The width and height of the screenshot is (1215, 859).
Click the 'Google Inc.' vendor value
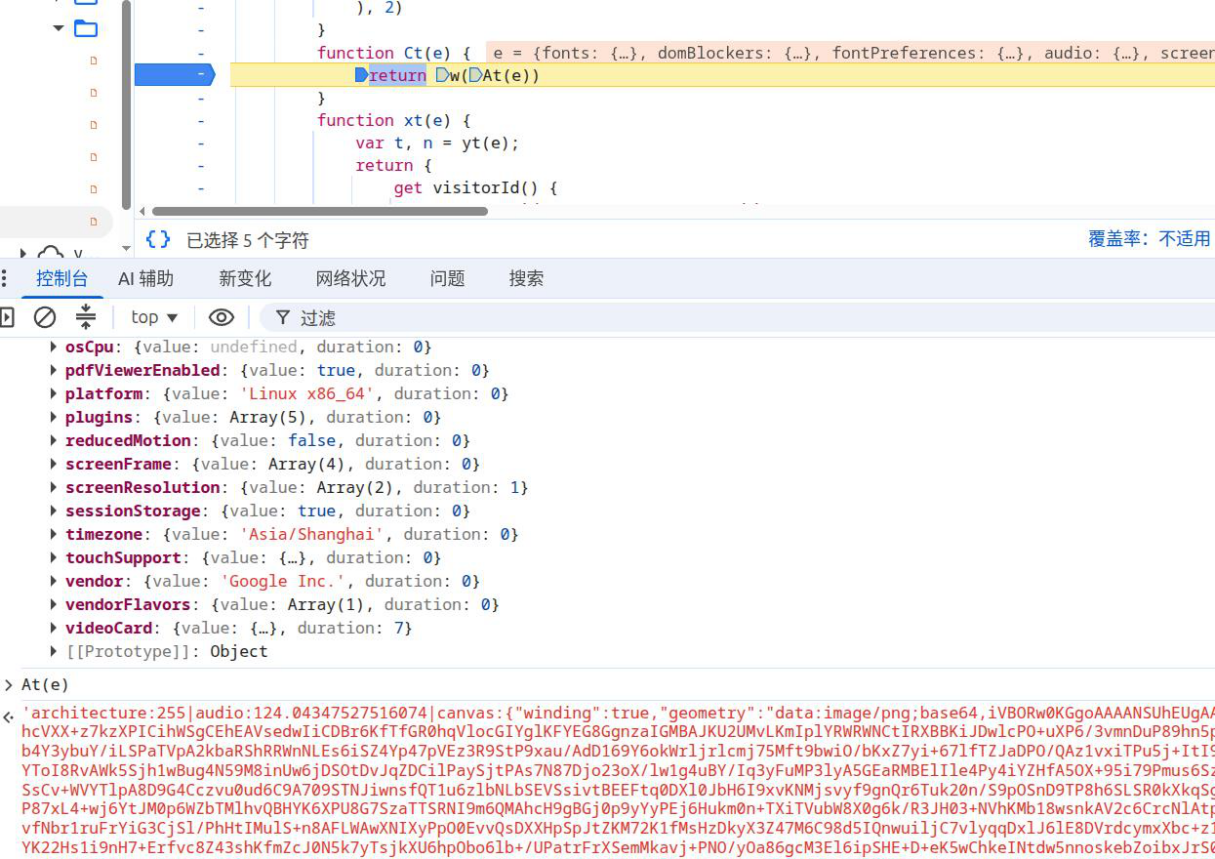coord(282,581)
